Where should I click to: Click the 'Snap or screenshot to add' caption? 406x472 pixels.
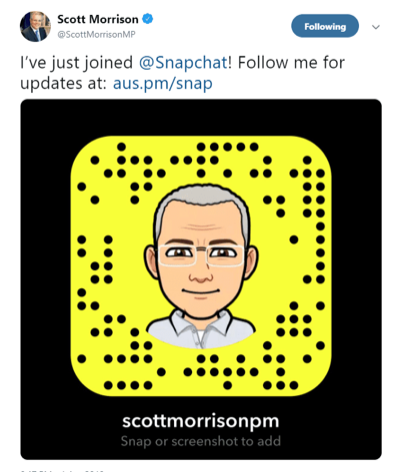[201, 441]
